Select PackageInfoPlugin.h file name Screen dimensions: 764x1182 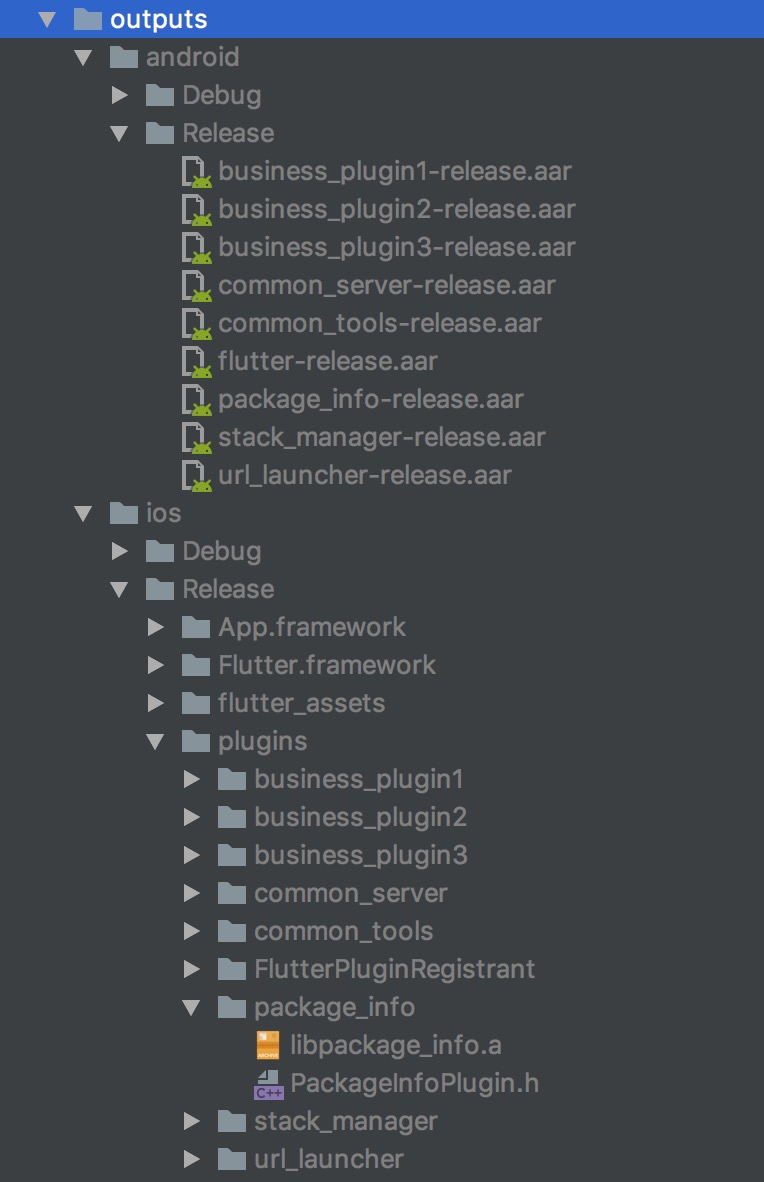click(x=415, y=1084)
